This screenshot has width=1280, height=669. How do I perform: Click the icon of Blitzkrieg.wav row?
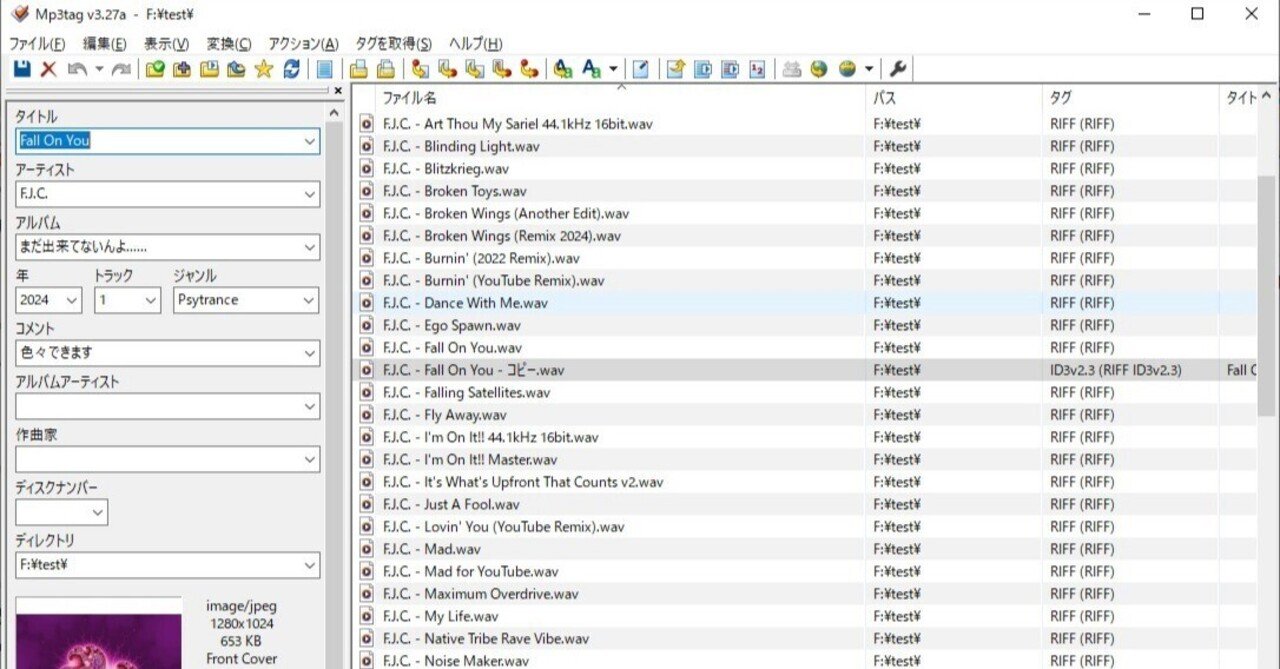point(367,169)
